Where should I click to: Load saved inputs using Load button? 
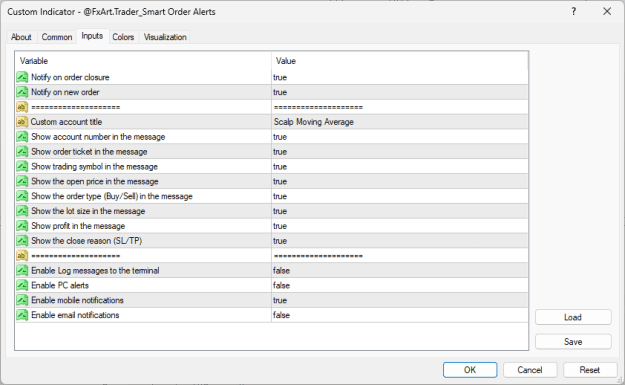coord(573,317)
